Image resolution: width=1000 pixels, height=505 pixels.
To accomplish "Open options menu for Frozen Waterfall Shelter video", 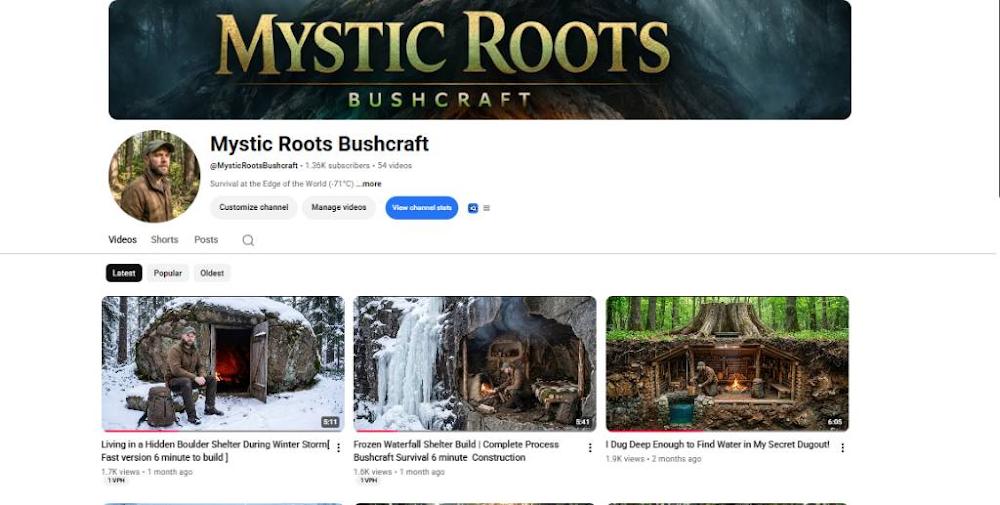I will [590, 448].
